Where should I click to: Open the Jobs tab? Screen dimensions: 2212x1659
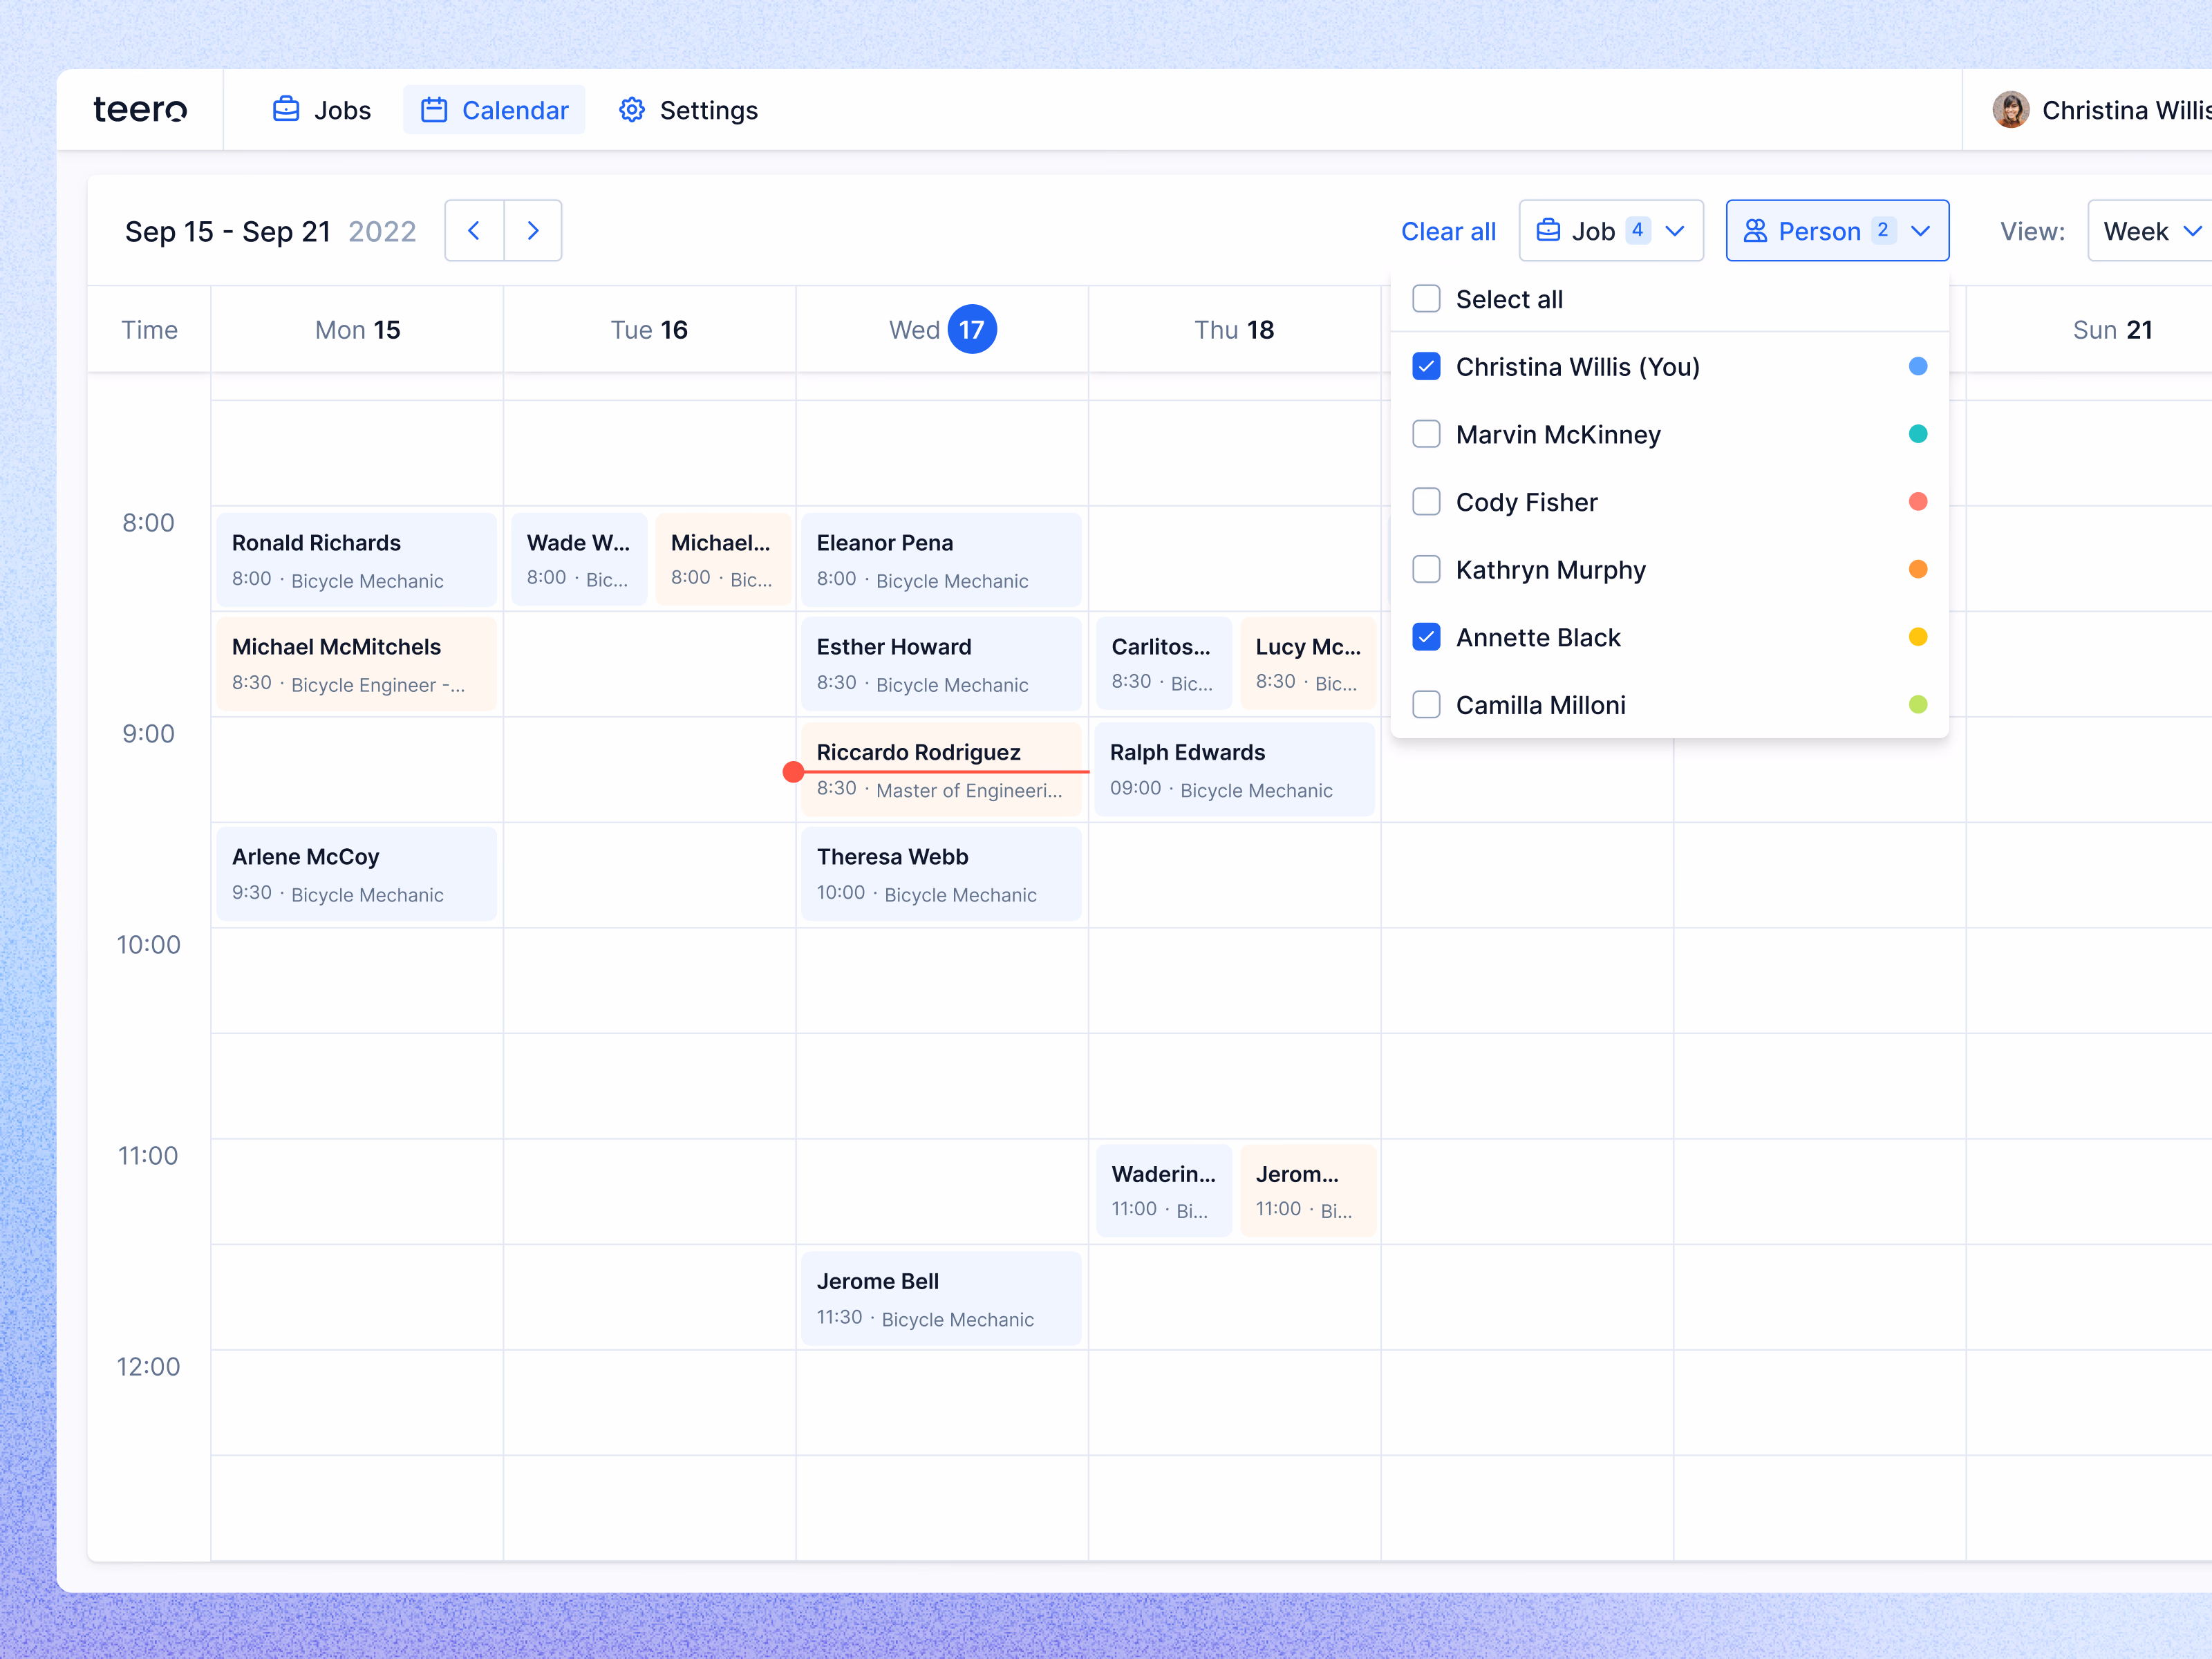(322, 109)
